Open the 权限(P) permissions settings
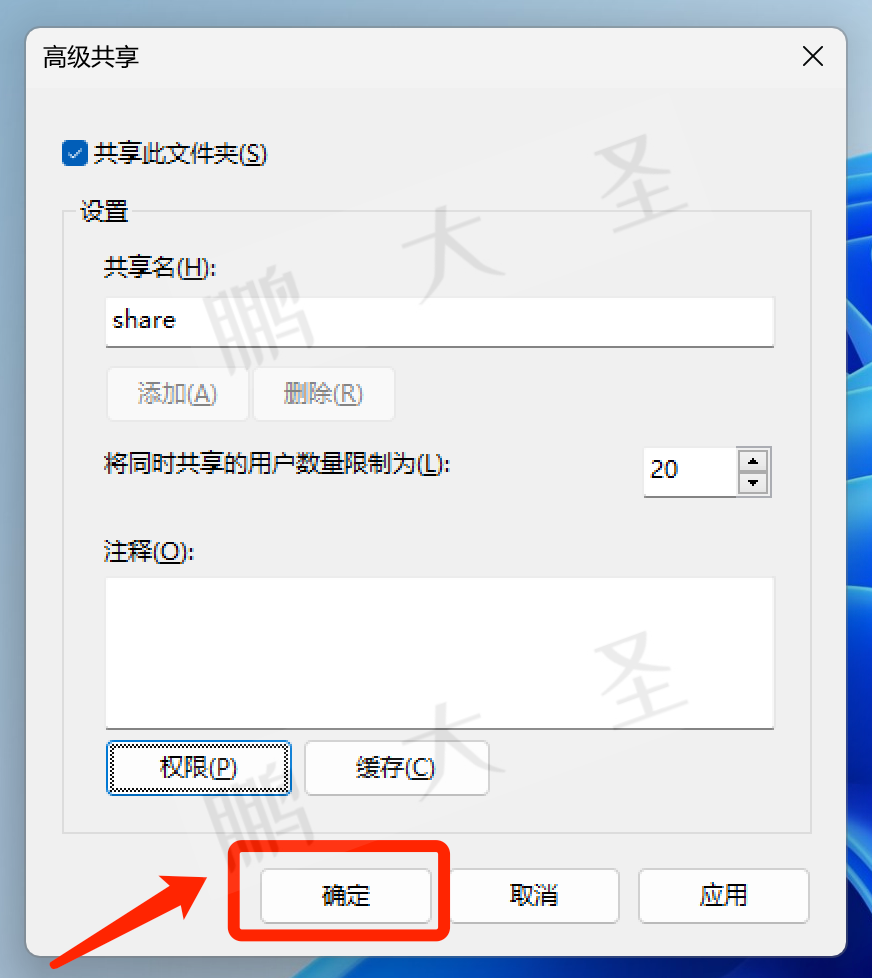Viewport: 872px width, 978px height. [x=198, y=768]
